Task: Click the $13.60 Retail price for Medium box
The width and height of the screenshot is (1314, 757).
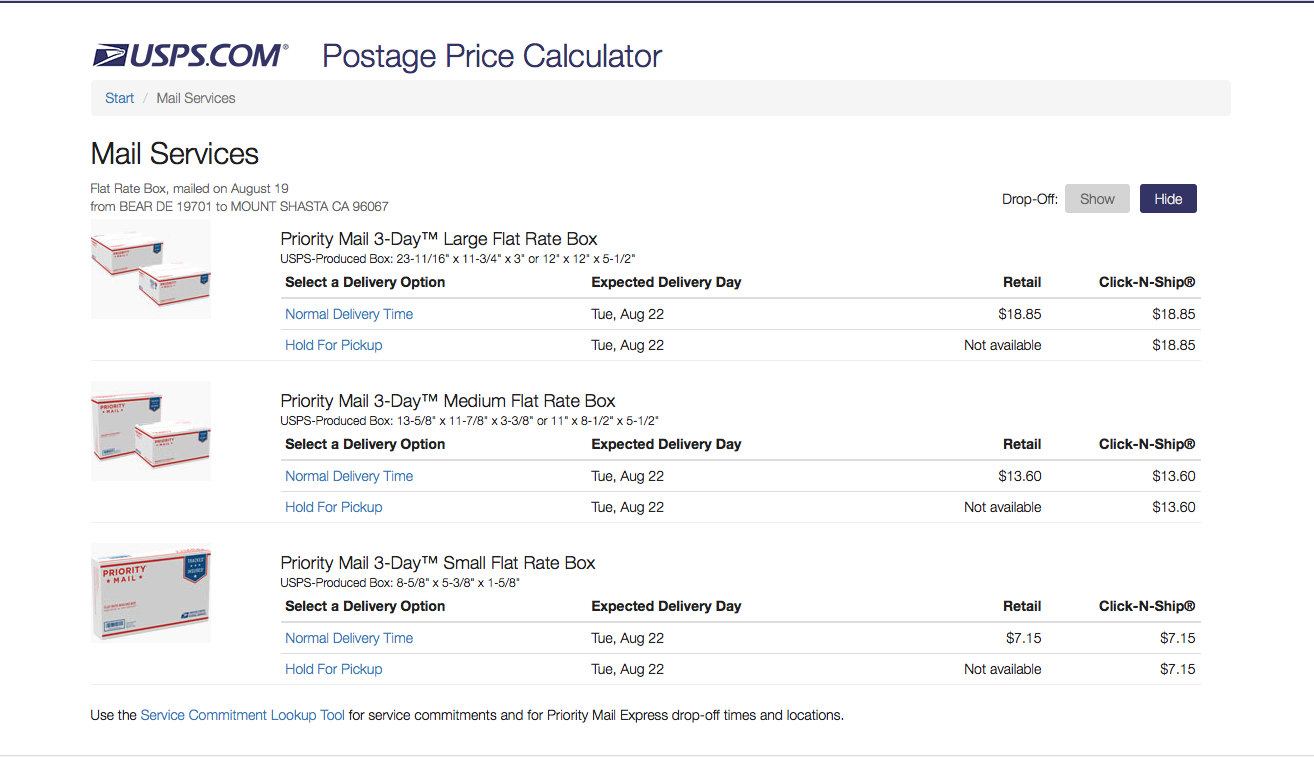Action: [1020, 476]
